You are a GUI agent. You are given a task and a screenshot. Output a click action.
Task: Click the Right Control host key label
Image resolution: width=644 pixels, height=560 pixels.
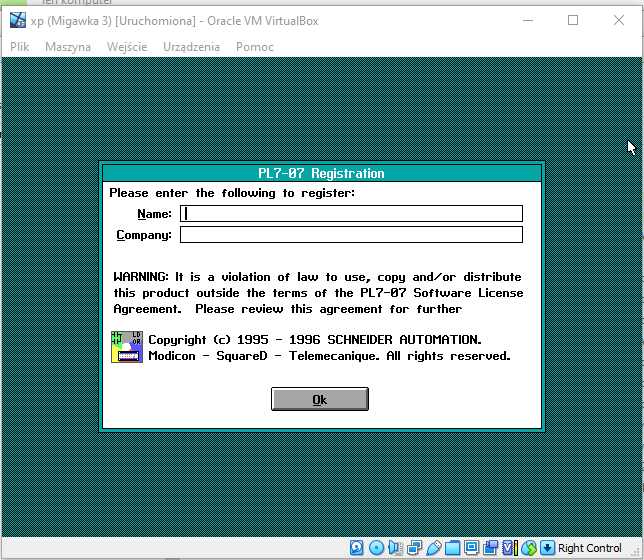(x=589, y=548)
